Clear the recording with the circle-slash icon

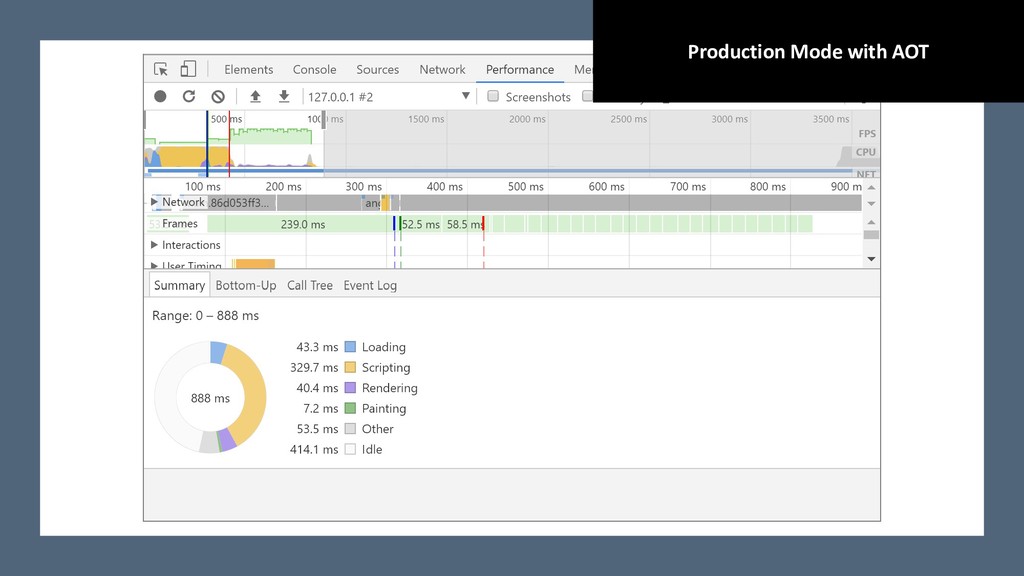tap(218, 97)
